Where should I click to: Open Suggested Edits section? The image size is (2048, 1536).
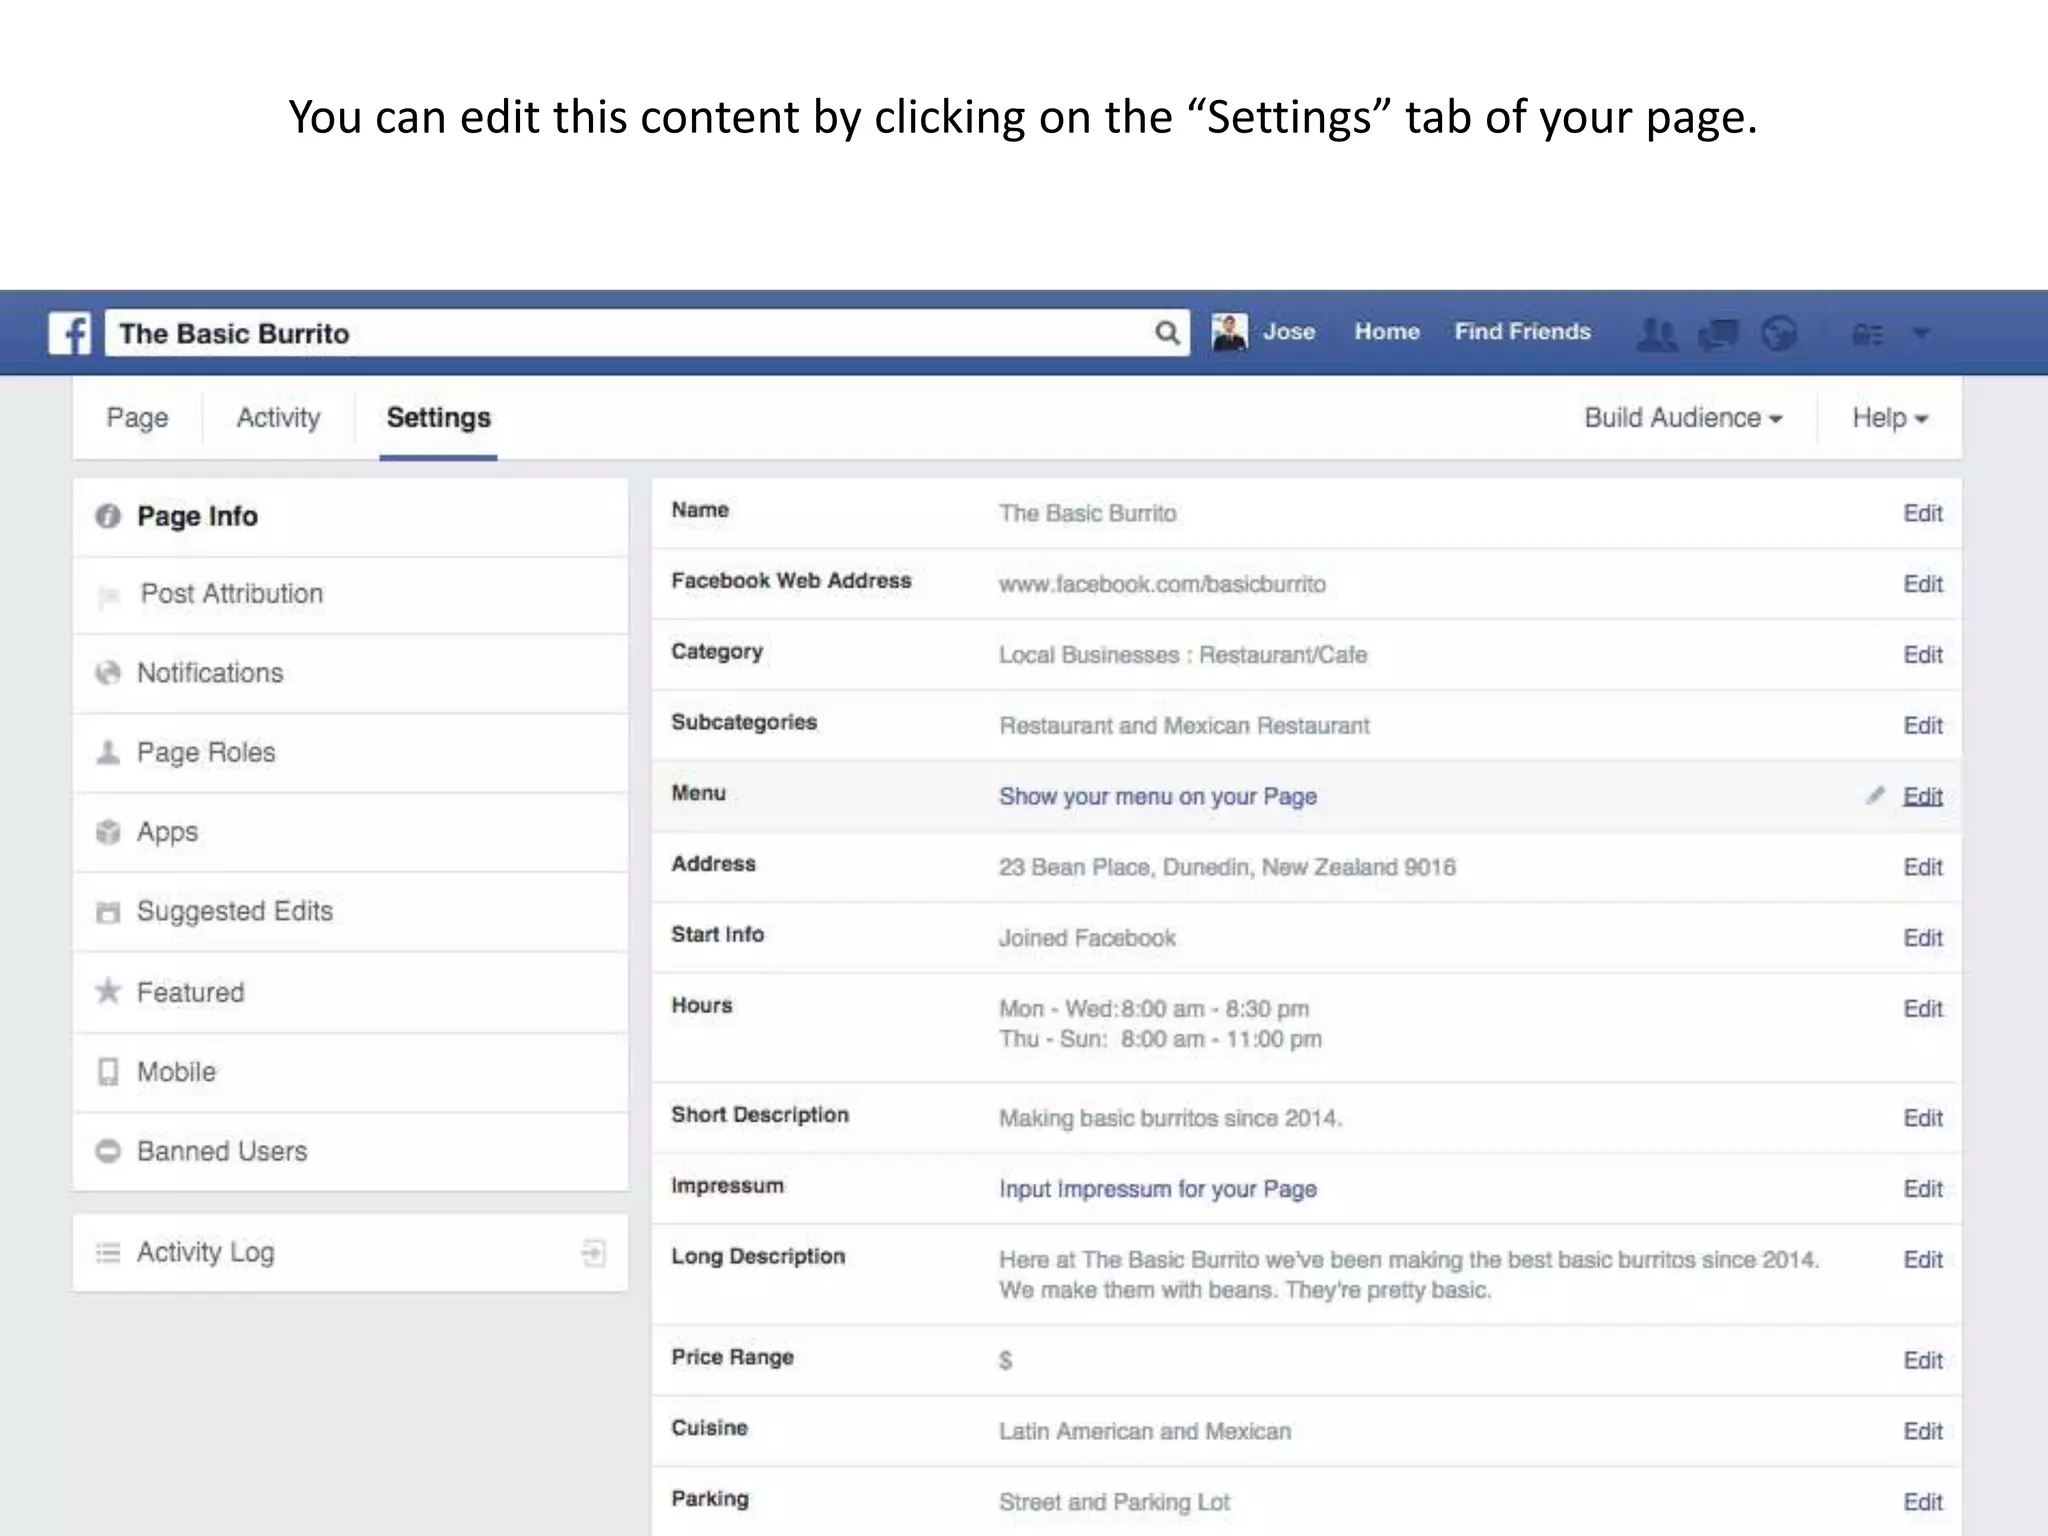tap(351, 912)
